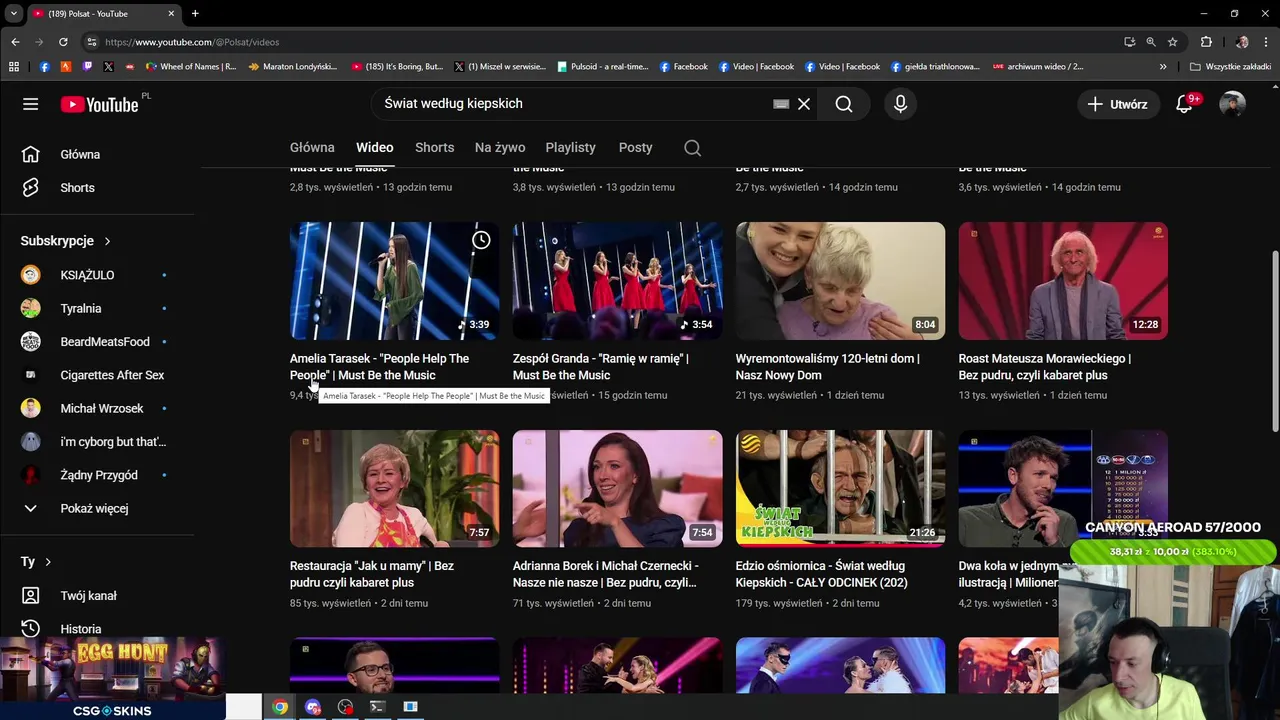Image resolution: width=1280 pixels, height=720 pixels.
Task: Open the Maraton Londyński bookmark
Action: [x=293, y=67]
